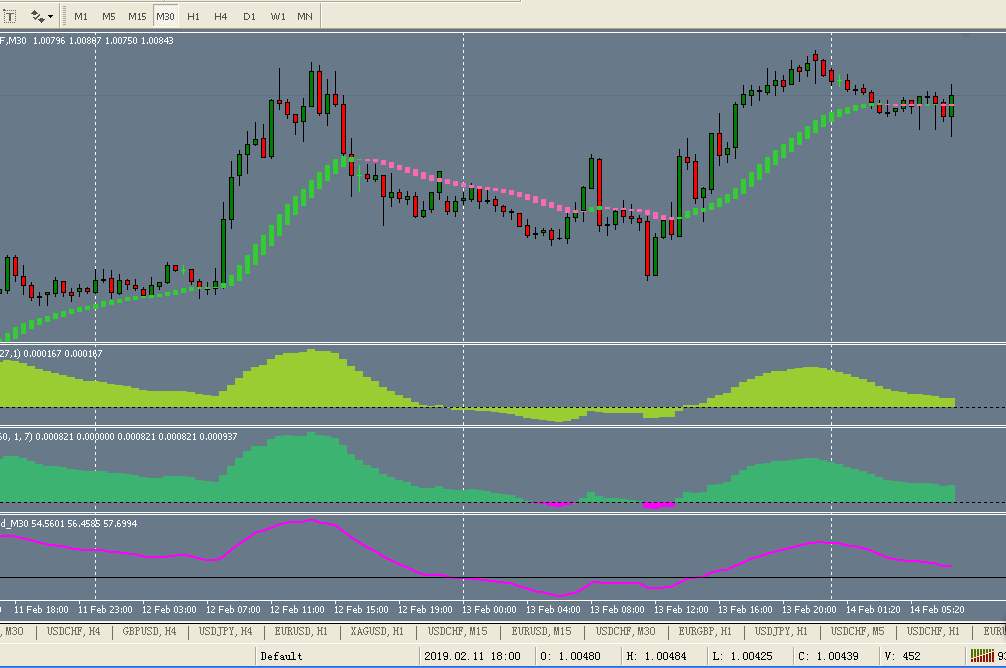The width and height of the screenshot is (1006, 668).
Task: Select the D1 daily timeframe
Action: pos(249,17)
